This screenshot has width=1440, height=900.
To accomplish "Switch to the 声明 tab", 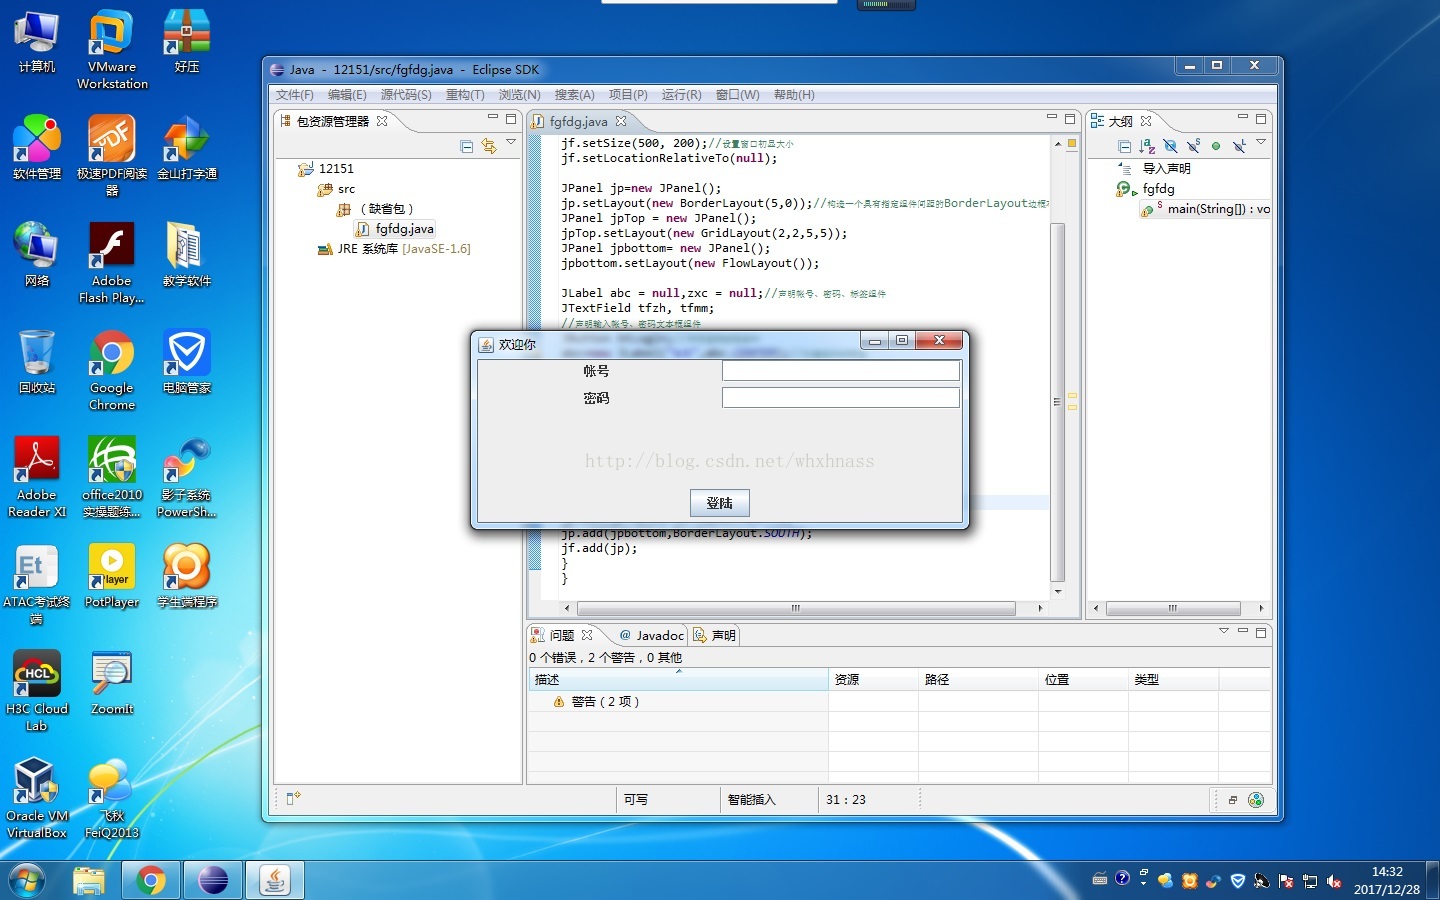I will pos(714,635).
